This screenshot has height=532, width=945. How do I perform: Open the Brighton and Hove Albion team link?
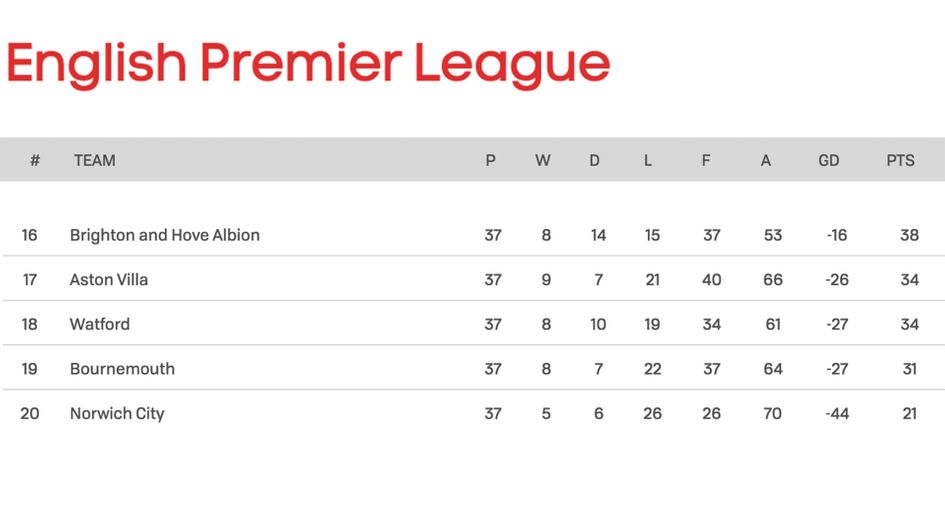pyautogui.click(x=165, y=235)
